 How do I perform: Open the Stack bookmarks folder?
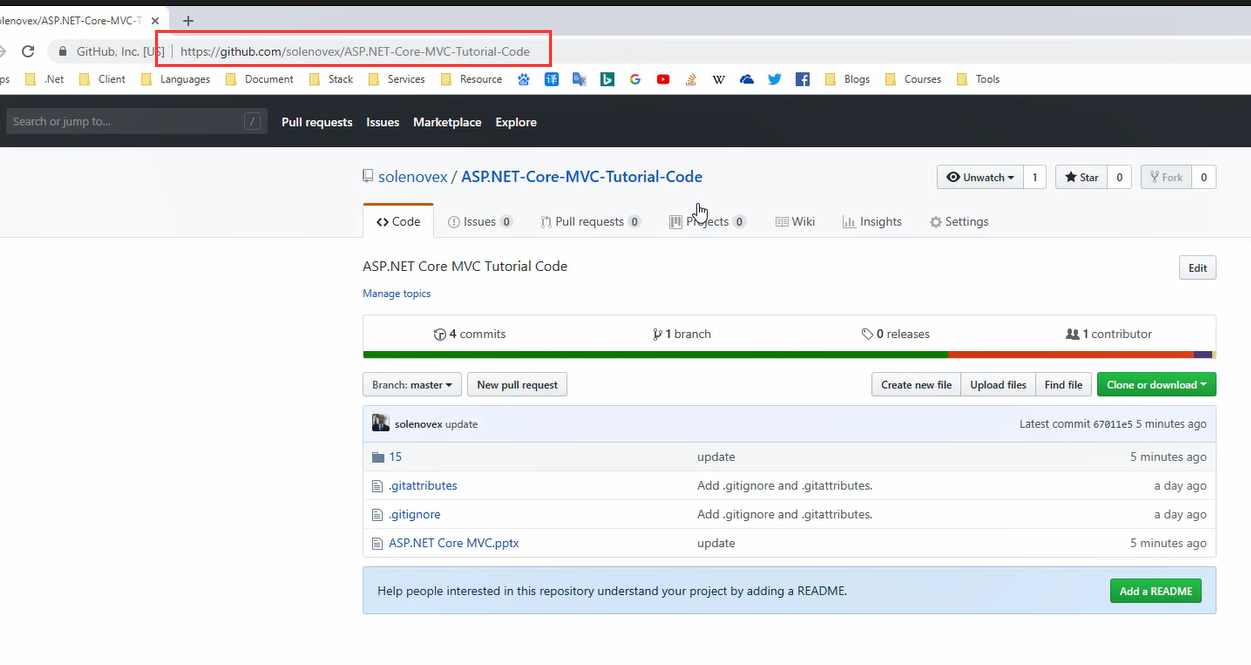(331, 79)
